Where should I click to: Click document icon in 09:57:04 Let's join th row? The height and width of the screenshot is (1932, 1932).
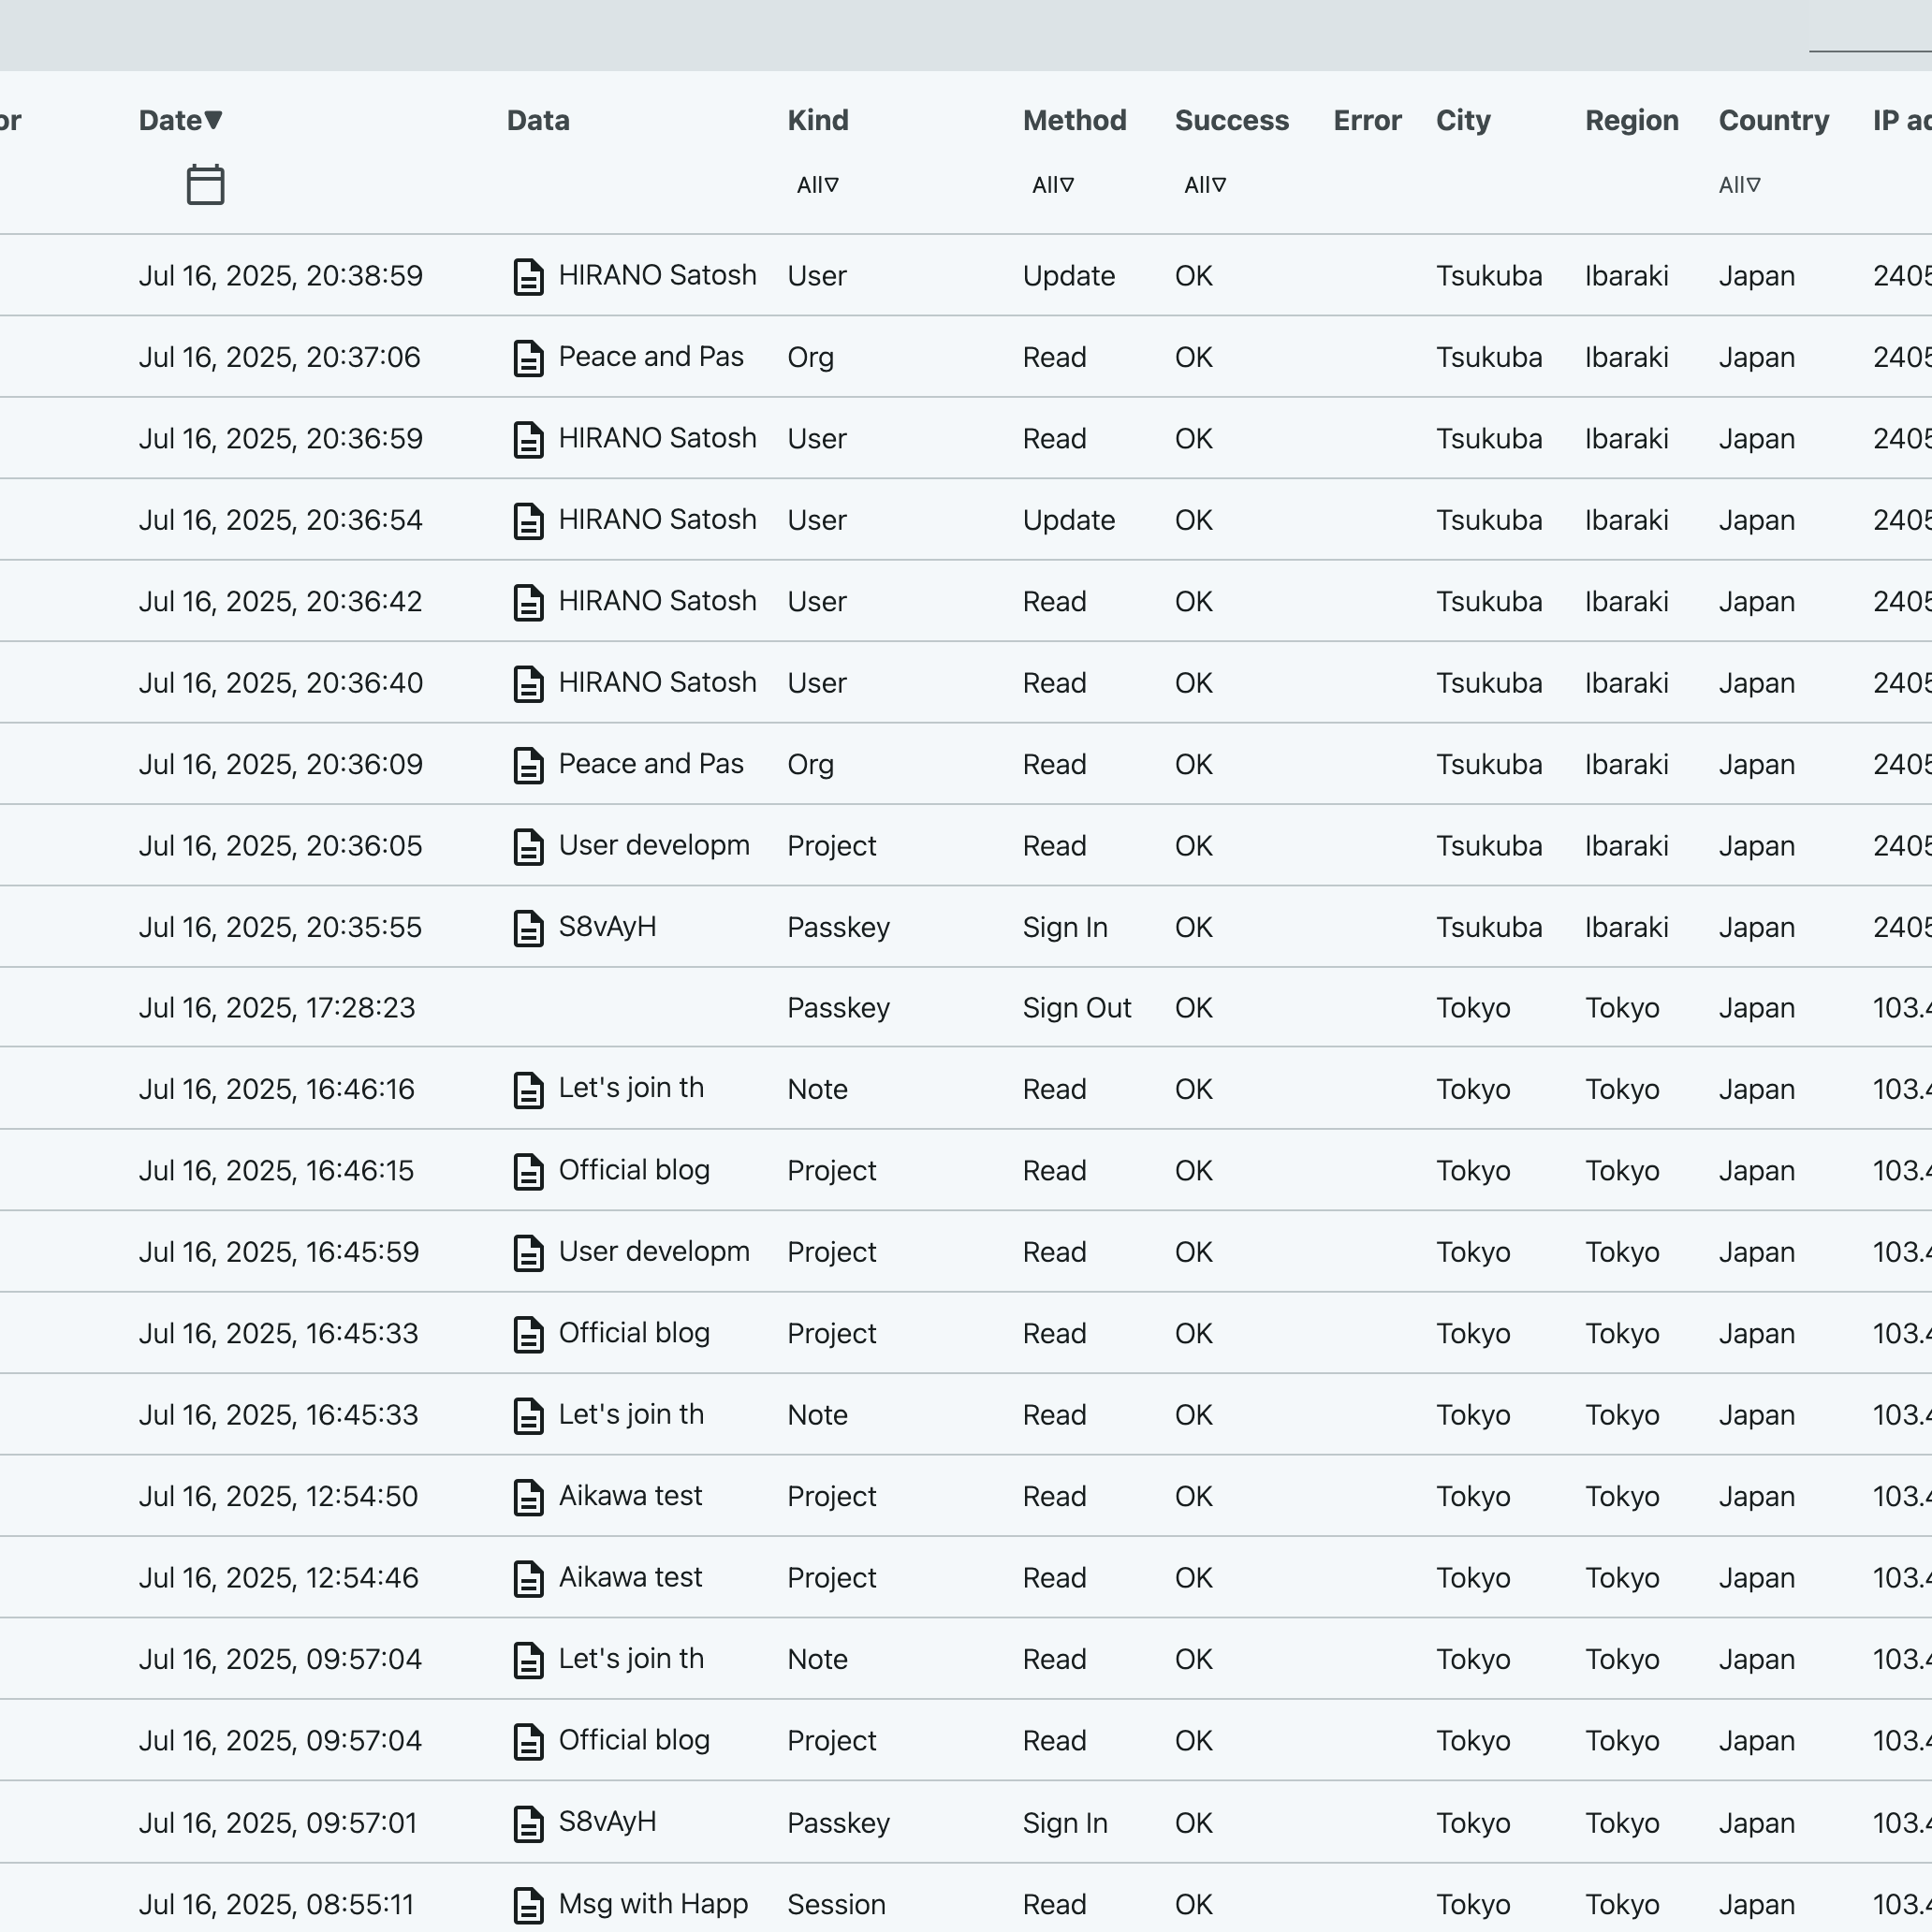tap(528, 1660)
